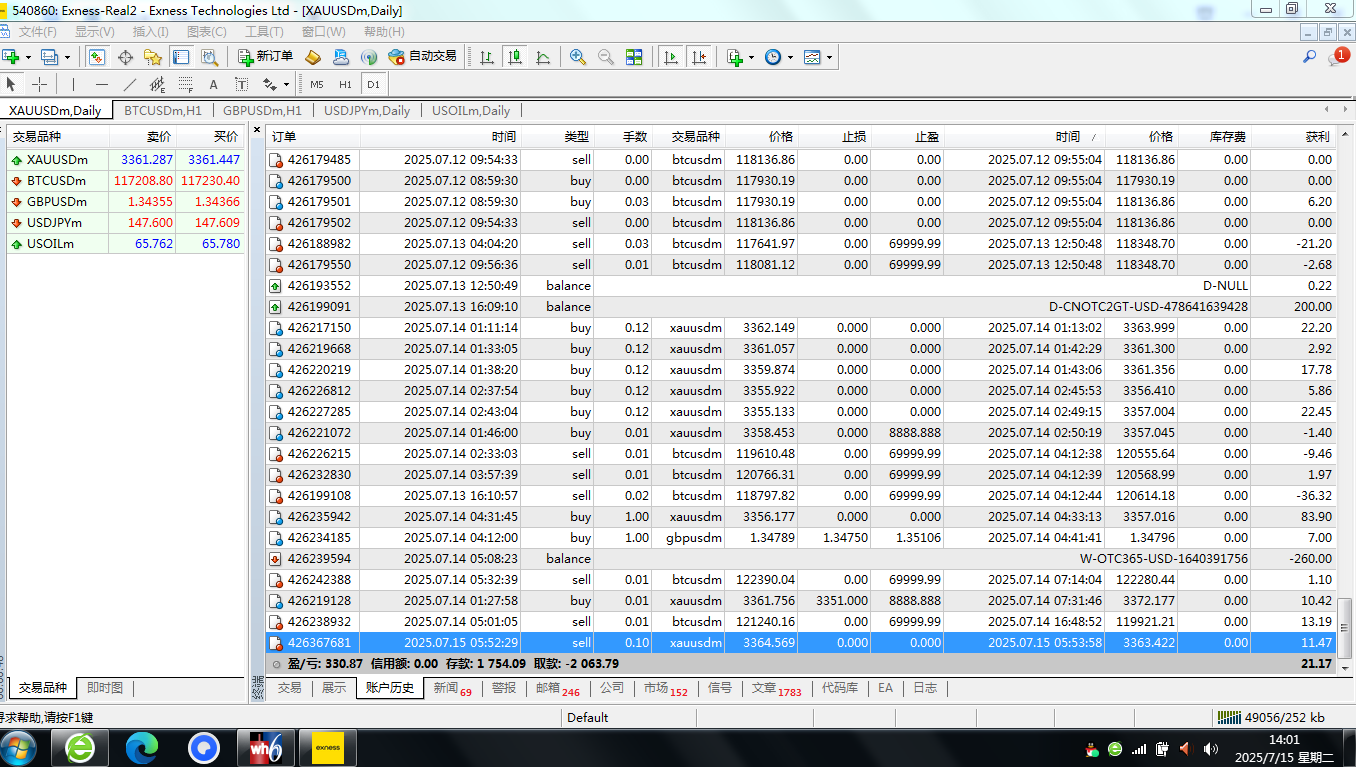Open the 图表(C) menu

[207, 32]
